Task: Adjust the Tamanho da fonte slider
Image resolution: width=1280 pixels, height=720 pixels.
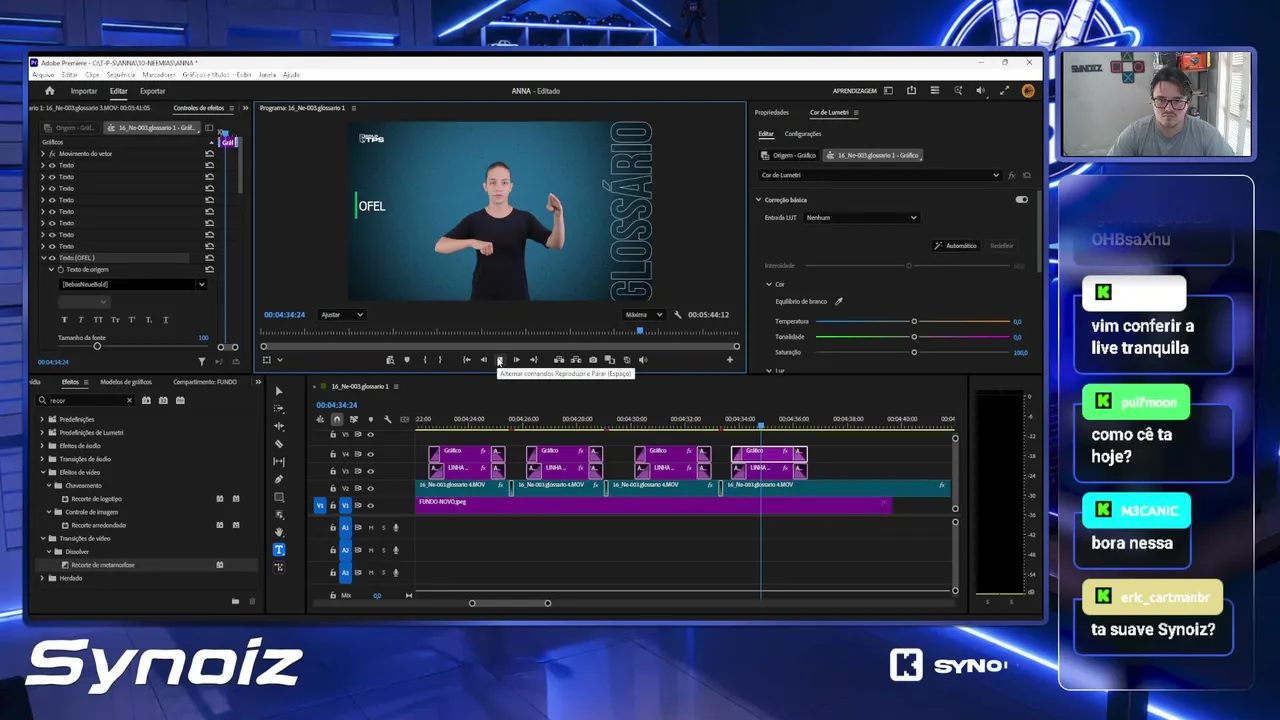Action: (x=97, y=346)
